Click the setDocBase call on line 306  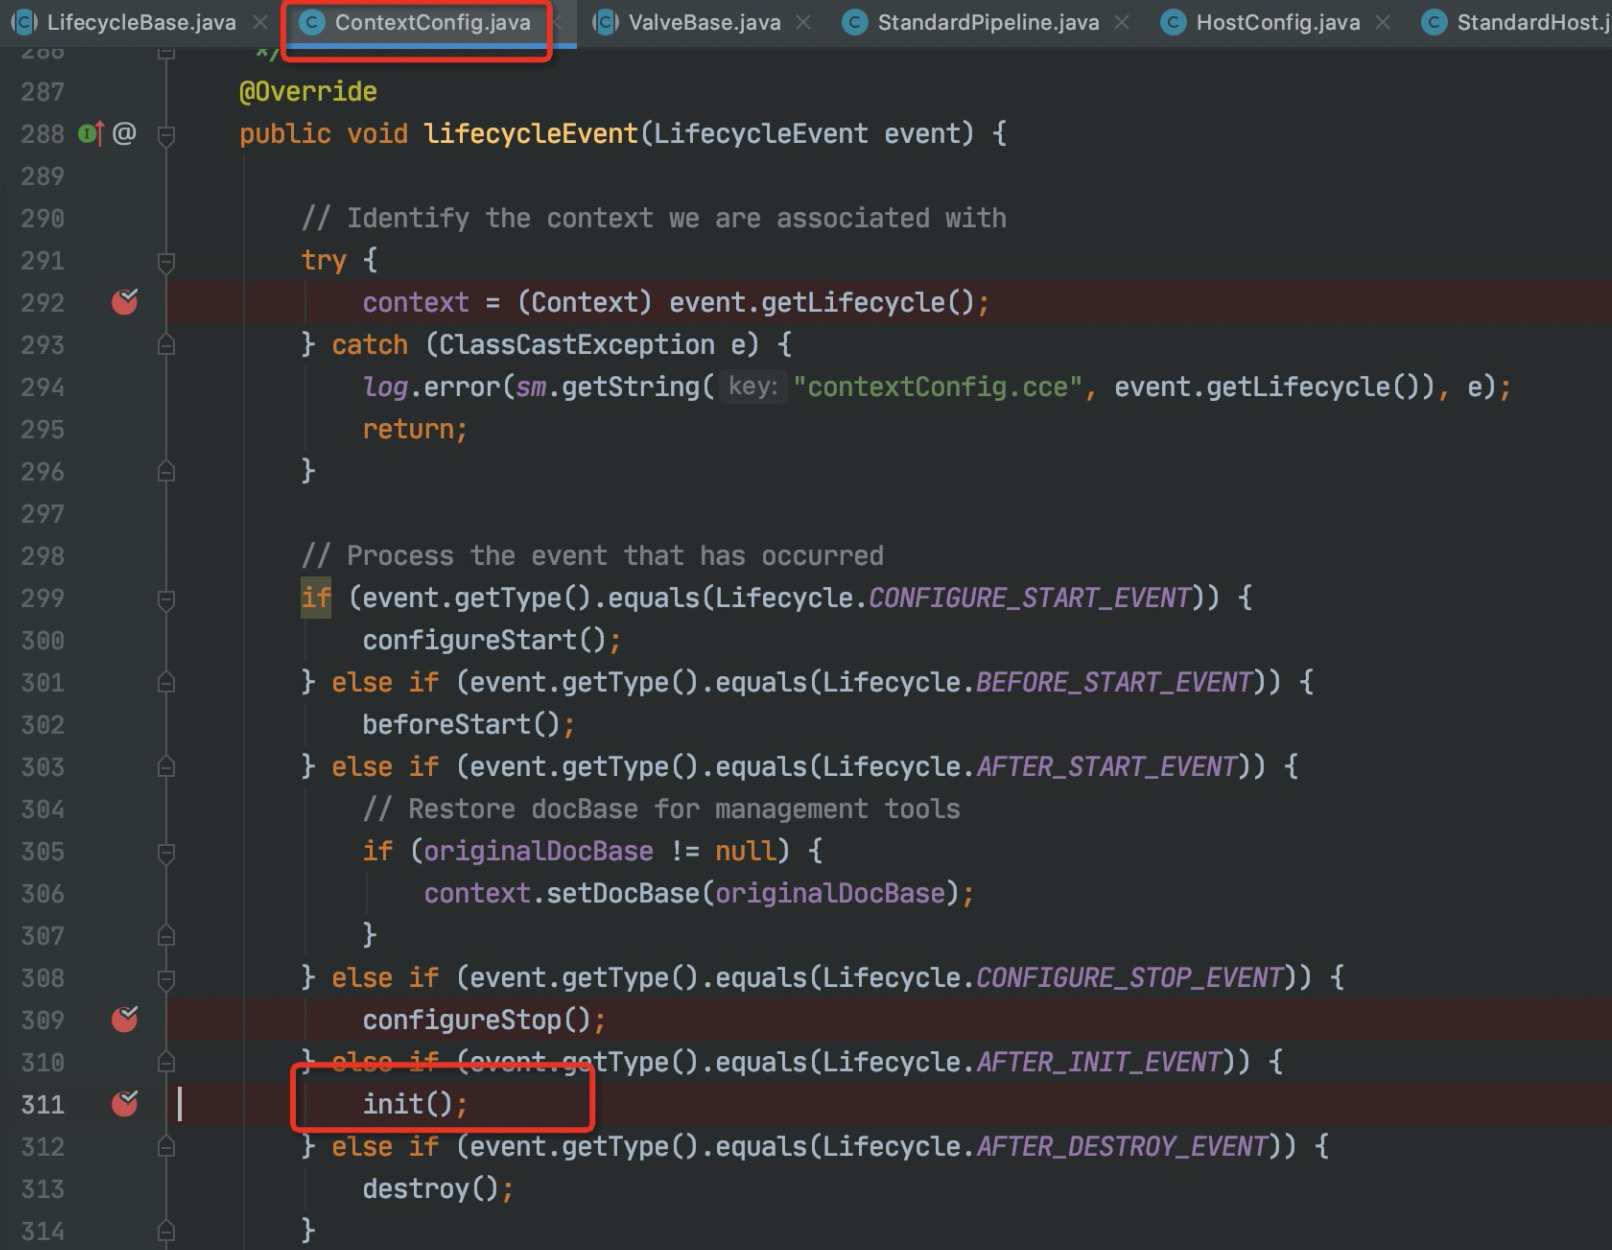click(x=623, y=893)
